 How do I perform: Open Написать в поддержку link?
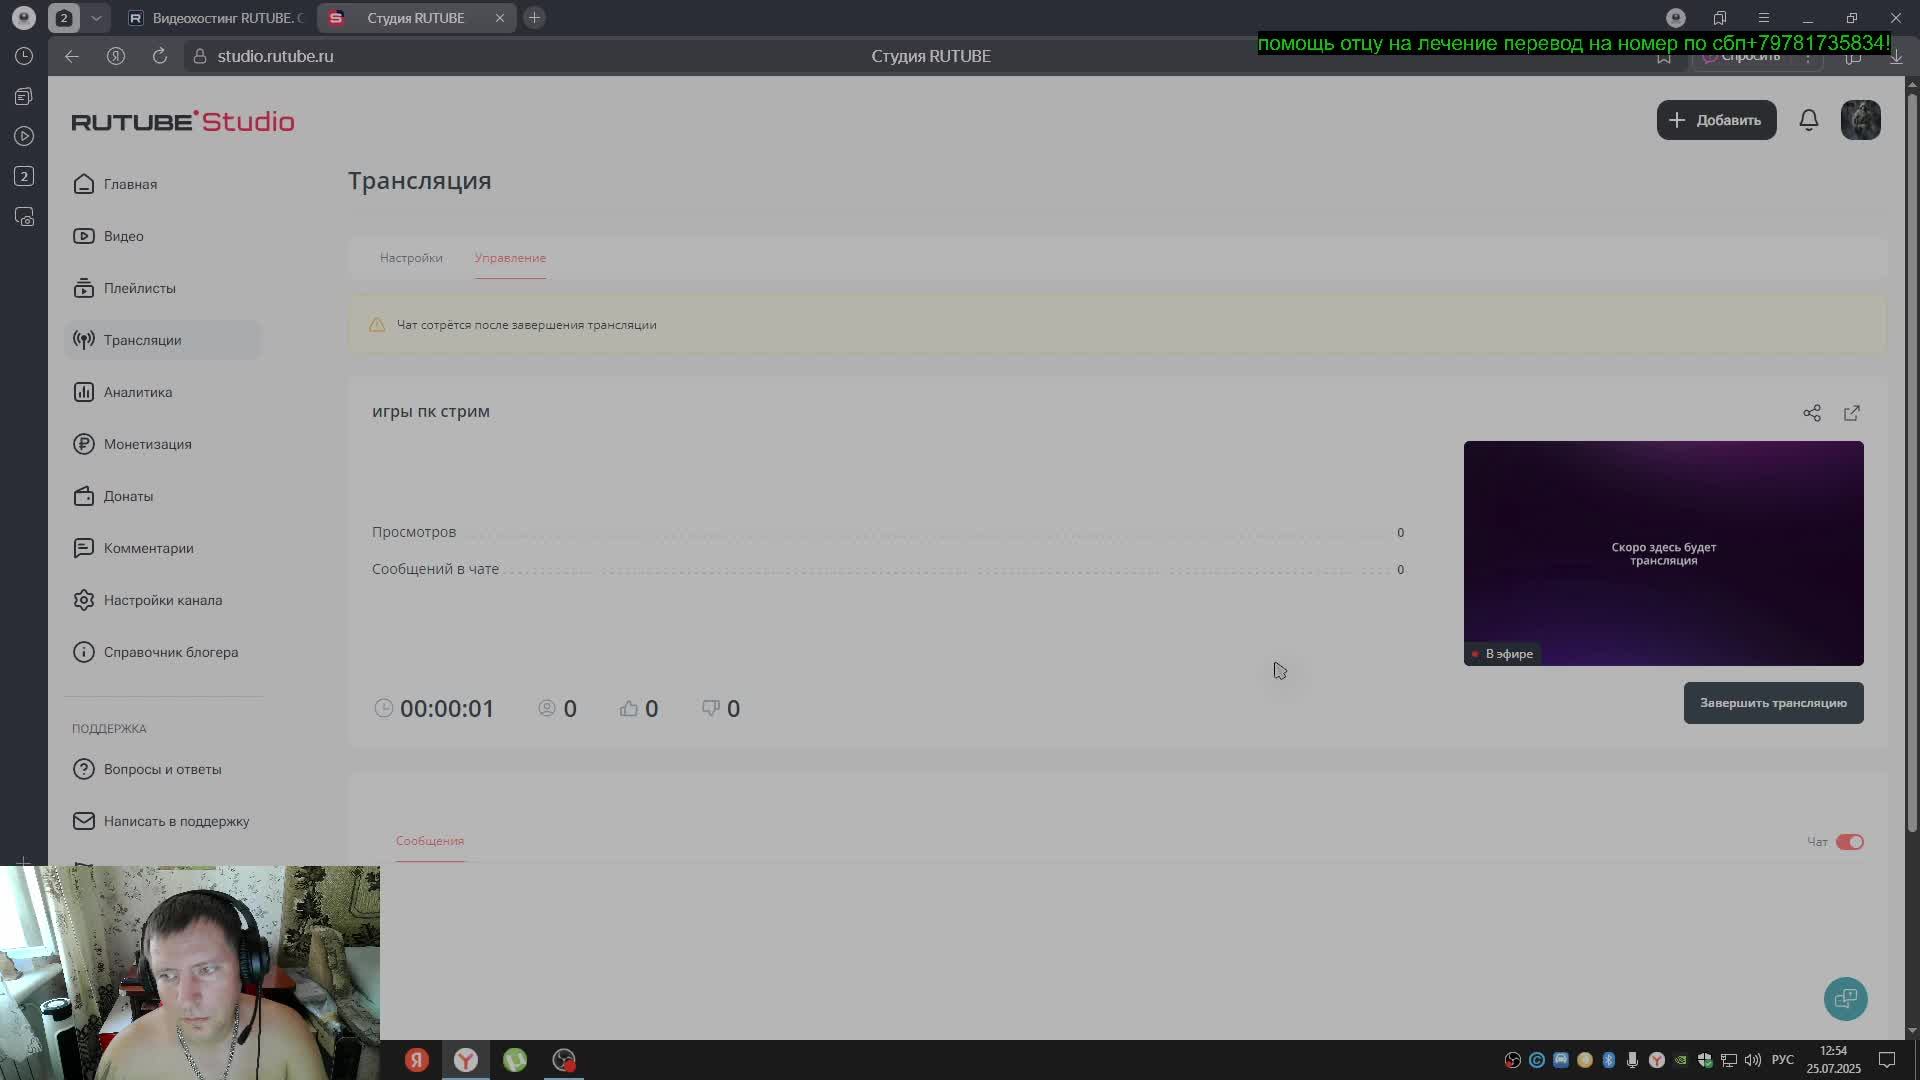pyautogui.click(x=176, y=821)
